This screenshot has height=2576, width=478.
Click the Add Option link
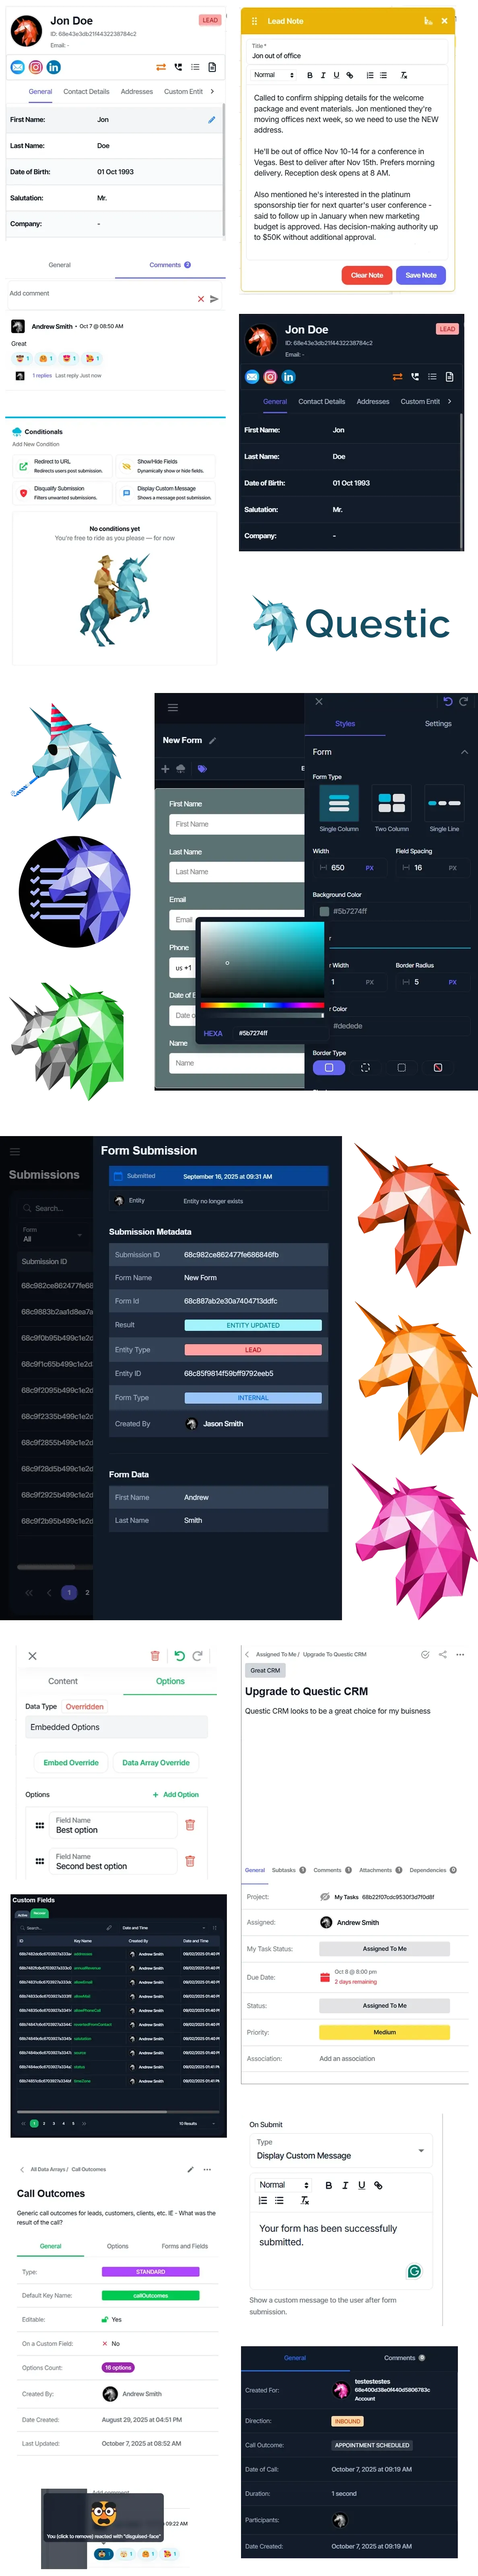(x=176, y=1794)
